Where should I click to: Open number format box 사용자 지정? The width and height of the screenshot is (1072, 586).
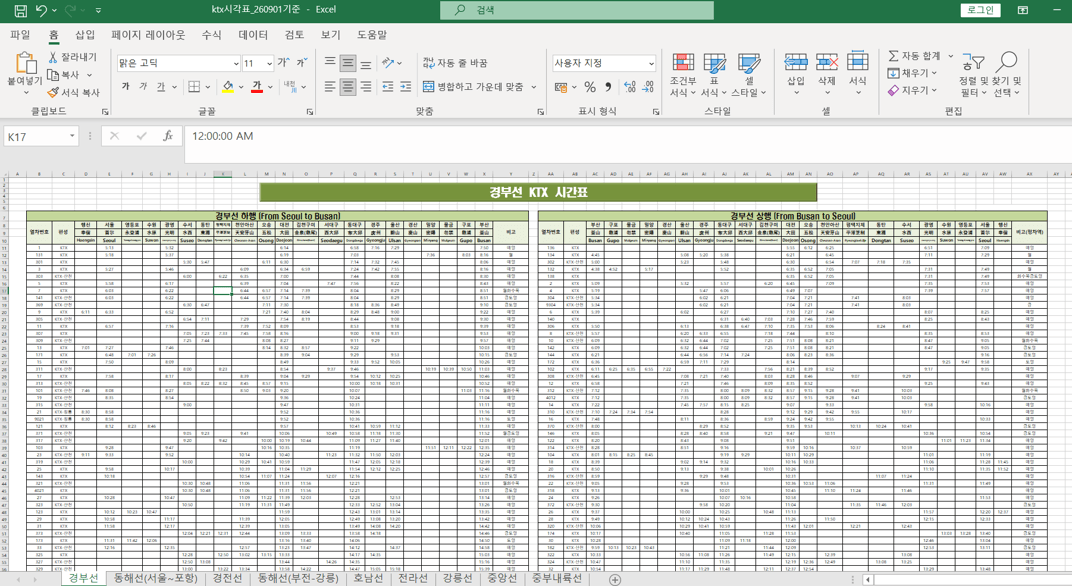(604, 63)
